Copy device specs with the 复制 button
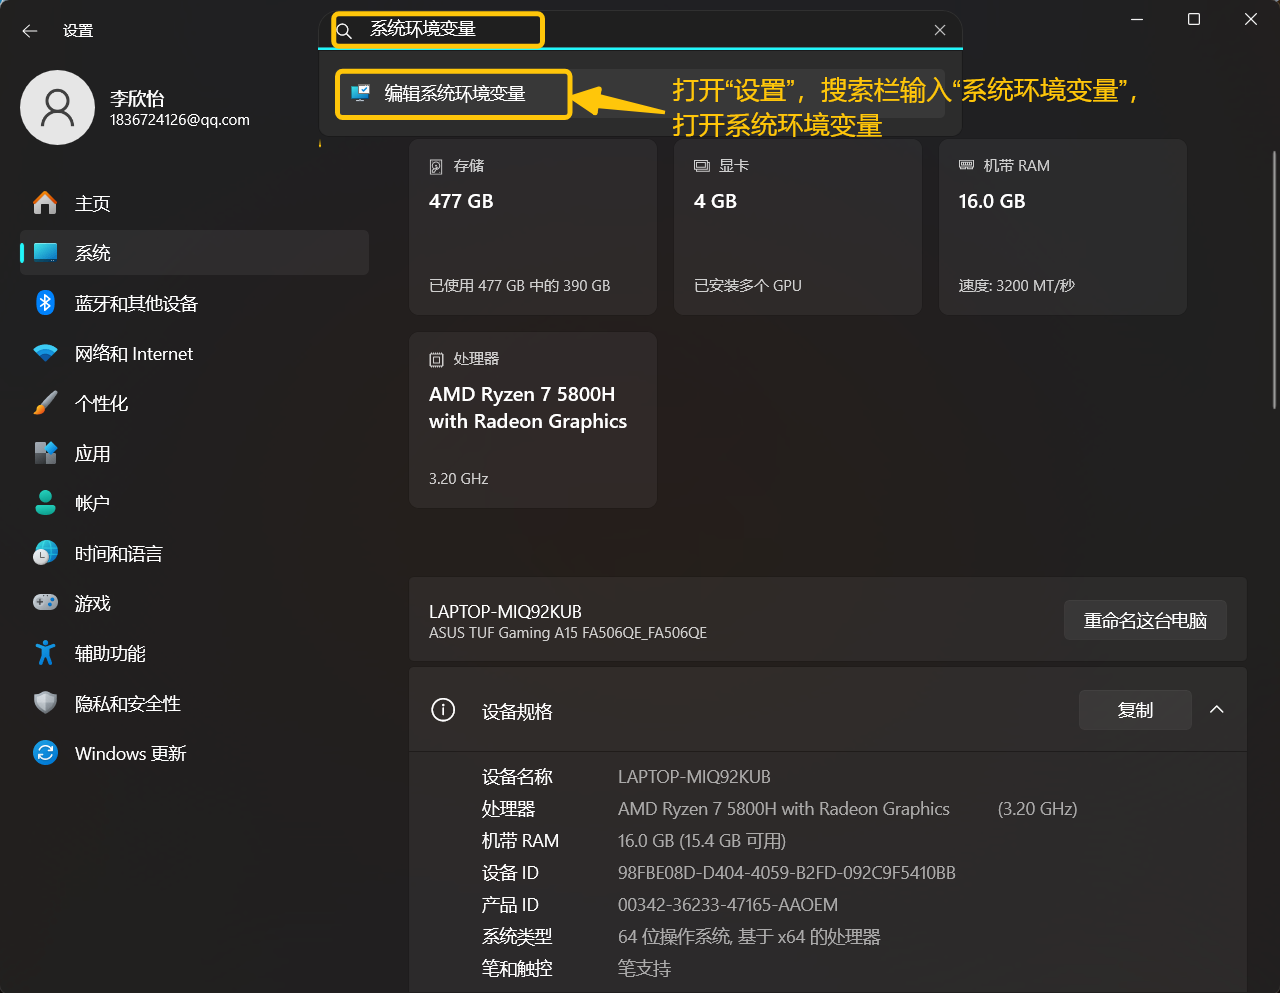 point(1135,710)
